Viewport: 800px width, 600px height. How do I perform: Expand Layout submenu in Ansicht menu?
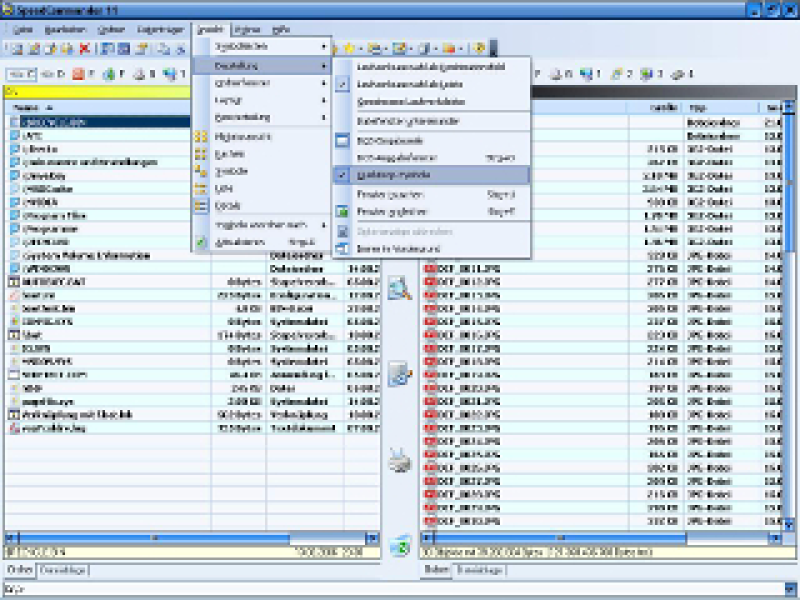[x=262, y=100]
